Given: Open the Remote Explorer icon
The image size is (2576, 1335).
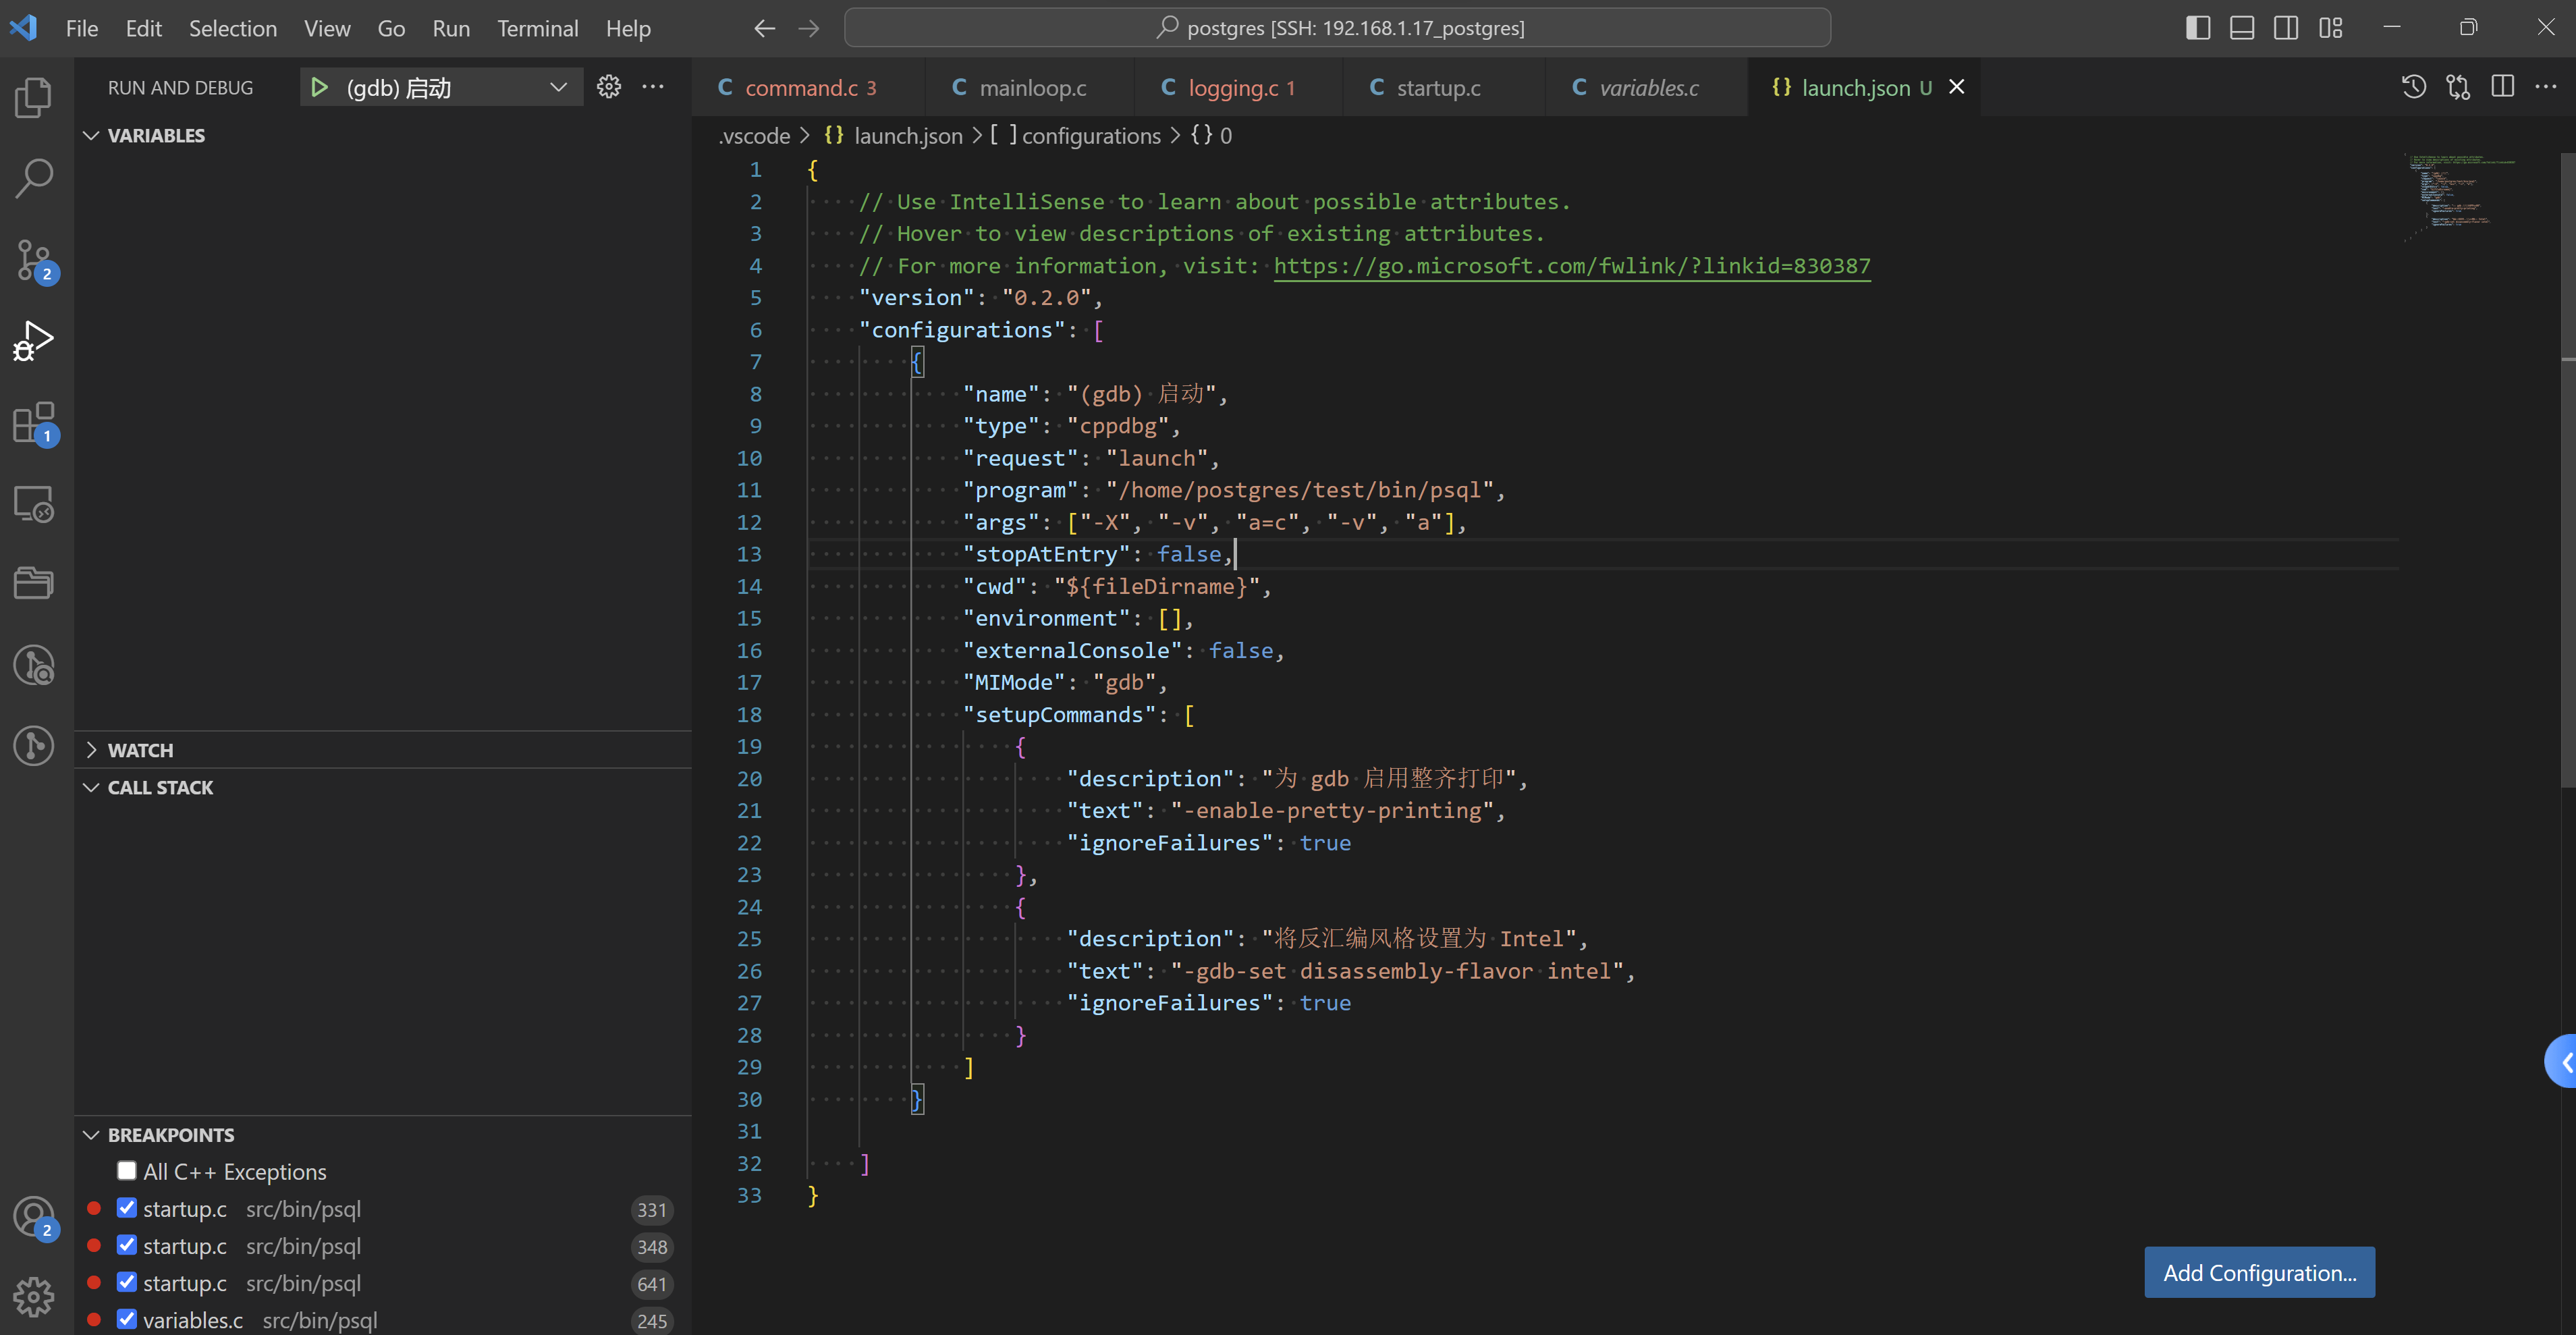Looking at the screenshot, I should click(x=34, y=504).
